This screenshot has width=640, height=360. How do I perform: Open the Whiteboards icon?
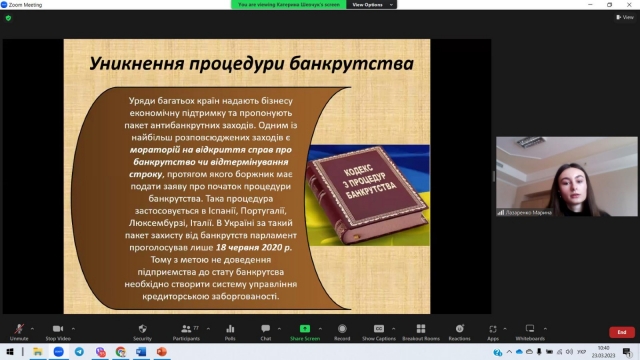point(530,329)
